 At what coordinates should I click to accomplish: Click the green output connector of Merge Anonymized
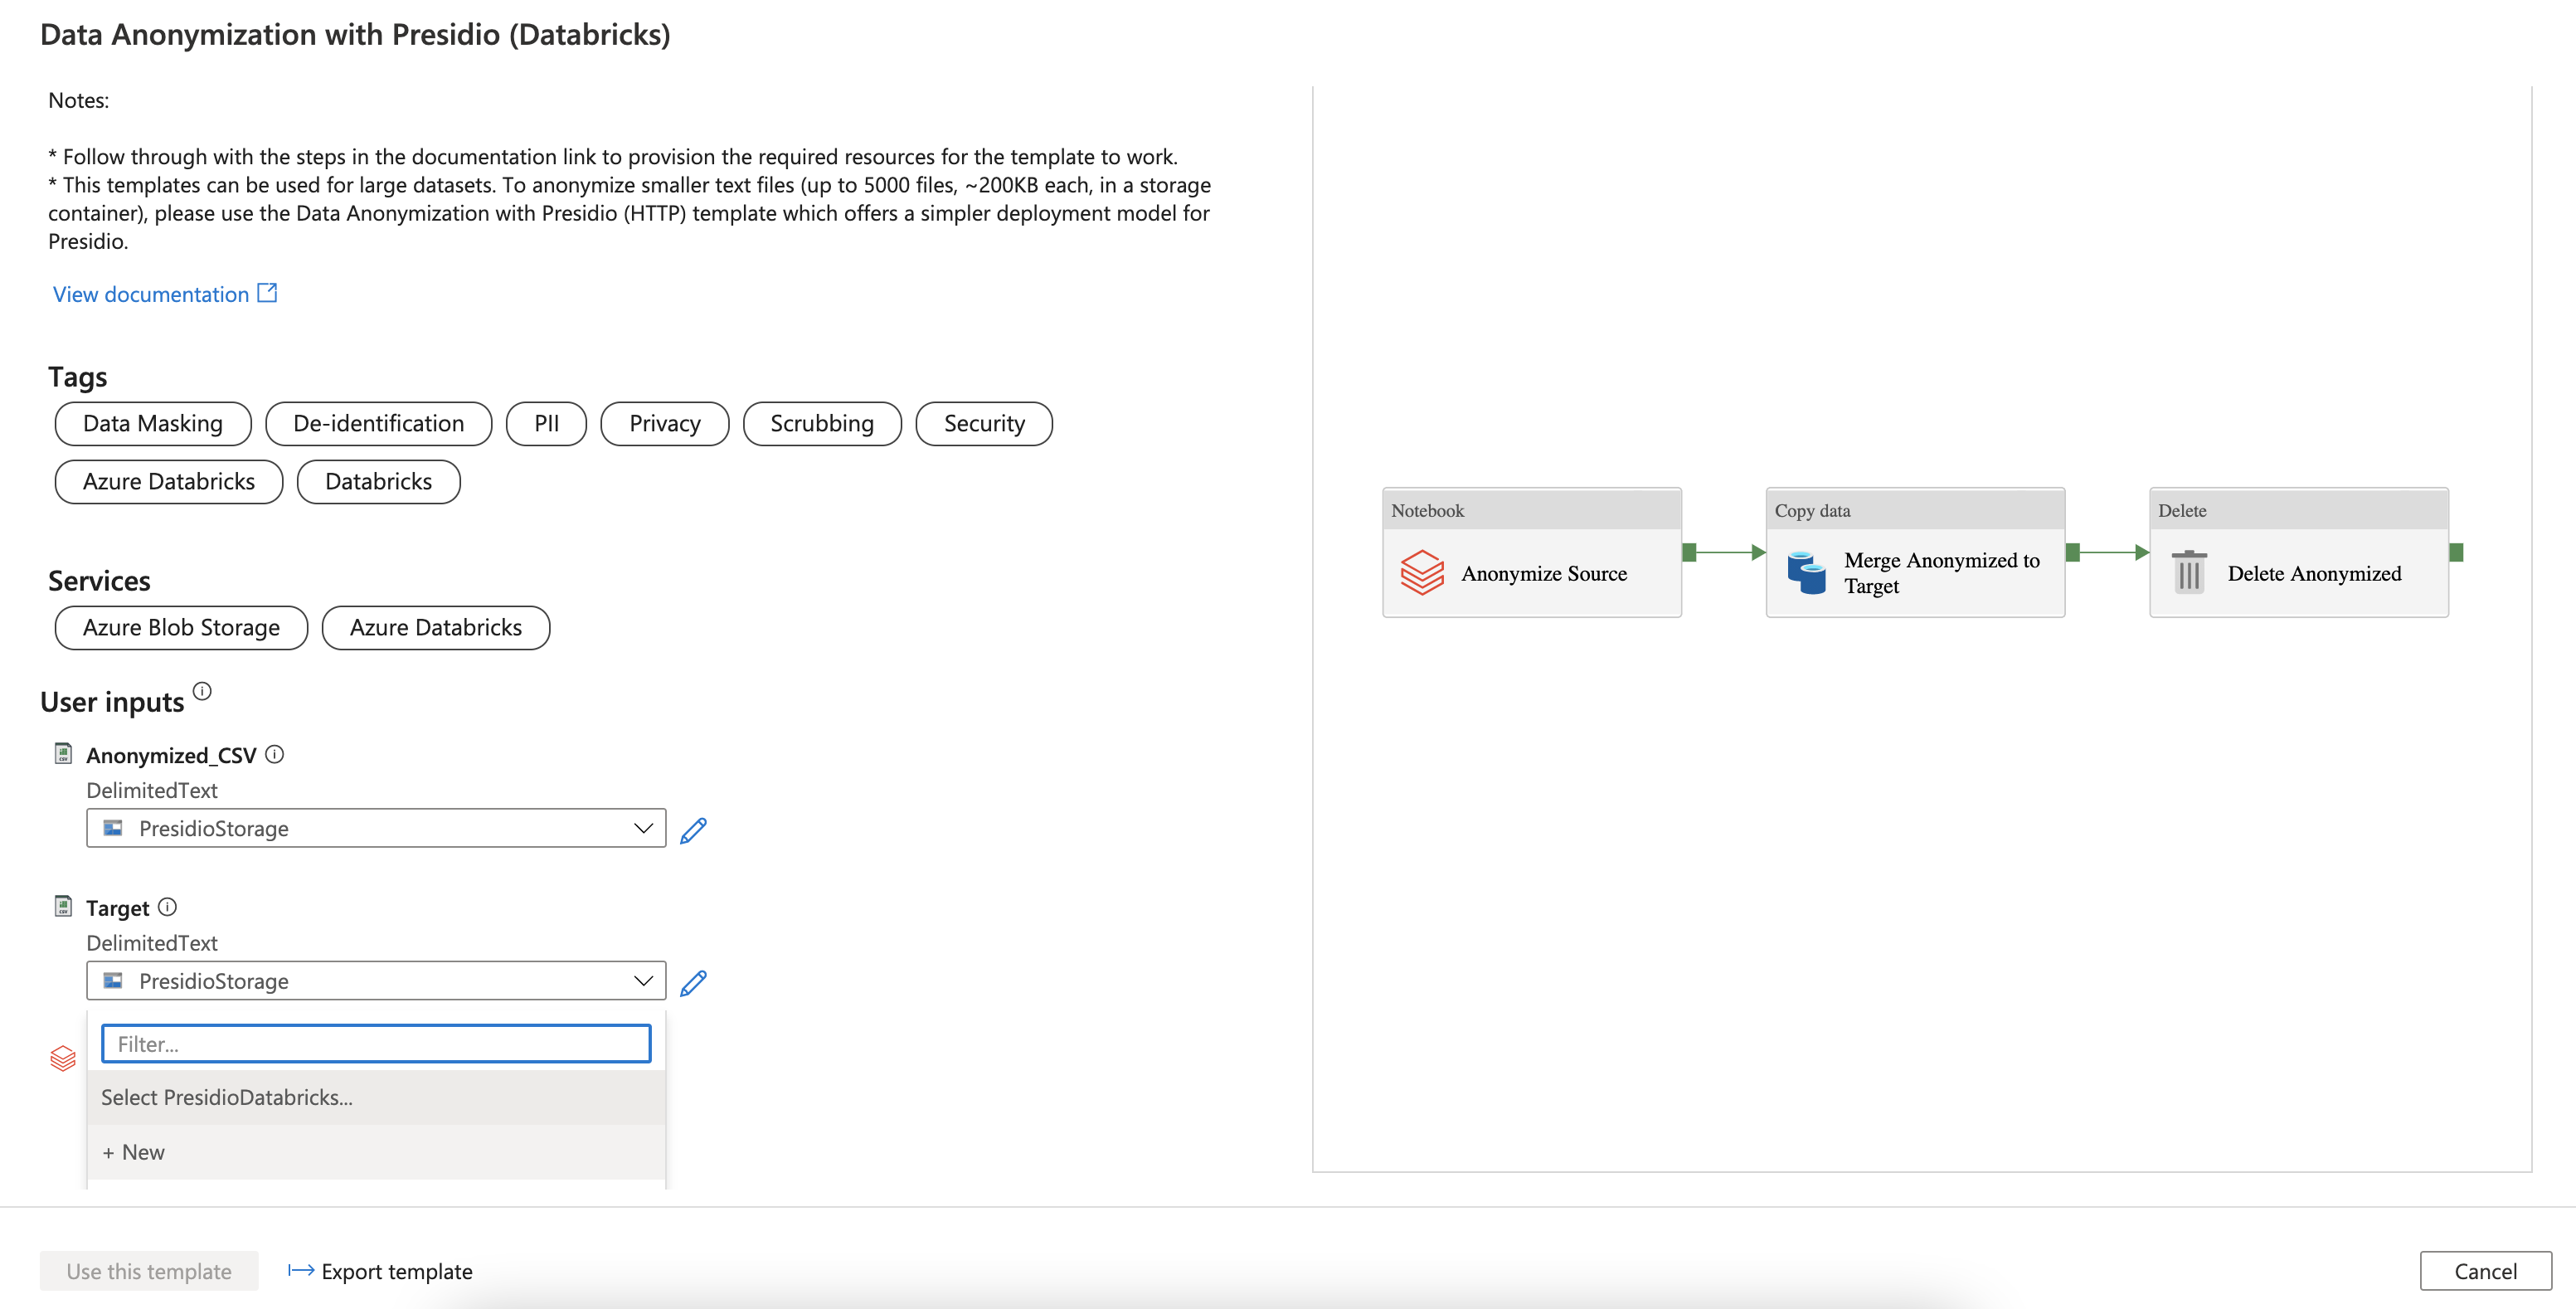tap(2073, 552)
